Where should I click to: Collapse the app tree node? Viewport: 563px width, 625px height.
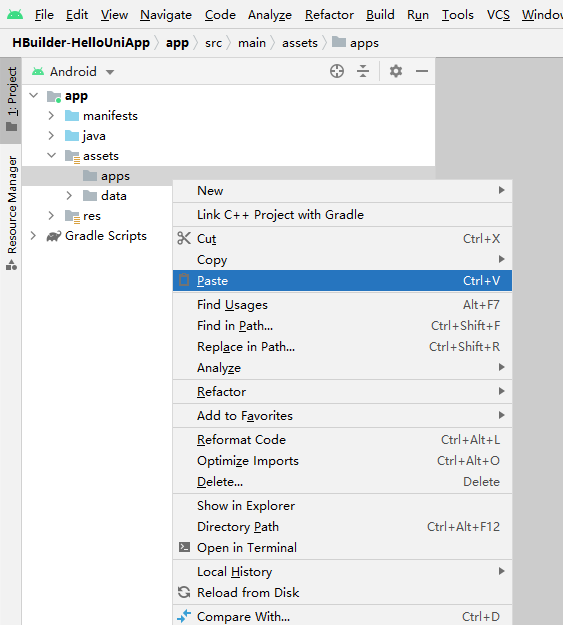34,95
